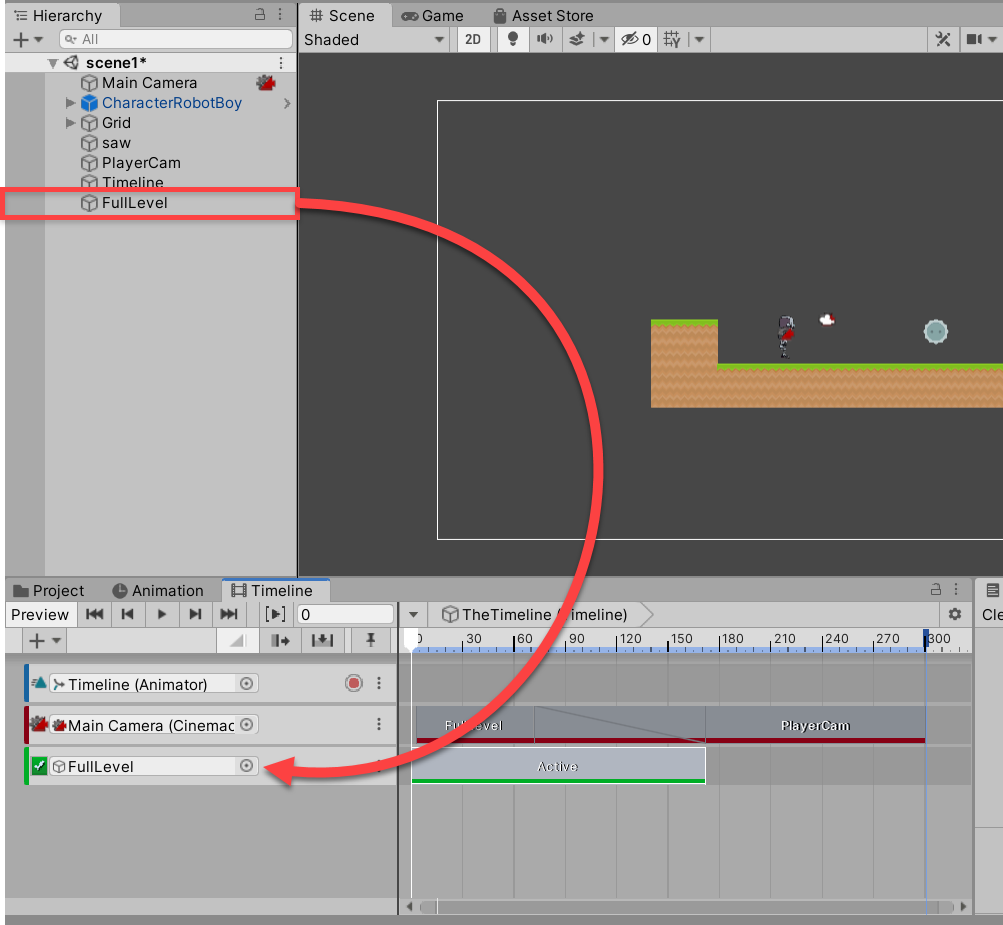Click in the Hierarchy search field
The width and height of the screenshot is (1003, 925).
click(176, 40)
